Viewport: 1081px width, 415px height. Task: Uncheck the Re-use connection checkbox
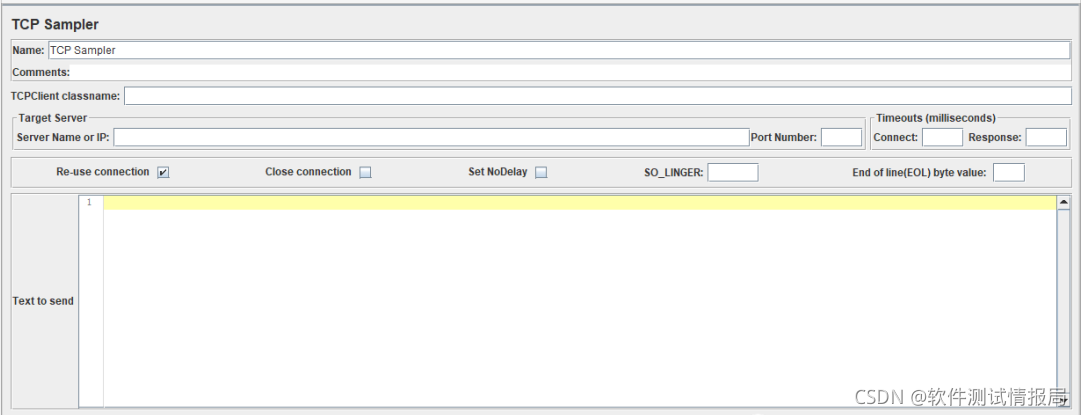pyautogui.click(x=163, y=172)
